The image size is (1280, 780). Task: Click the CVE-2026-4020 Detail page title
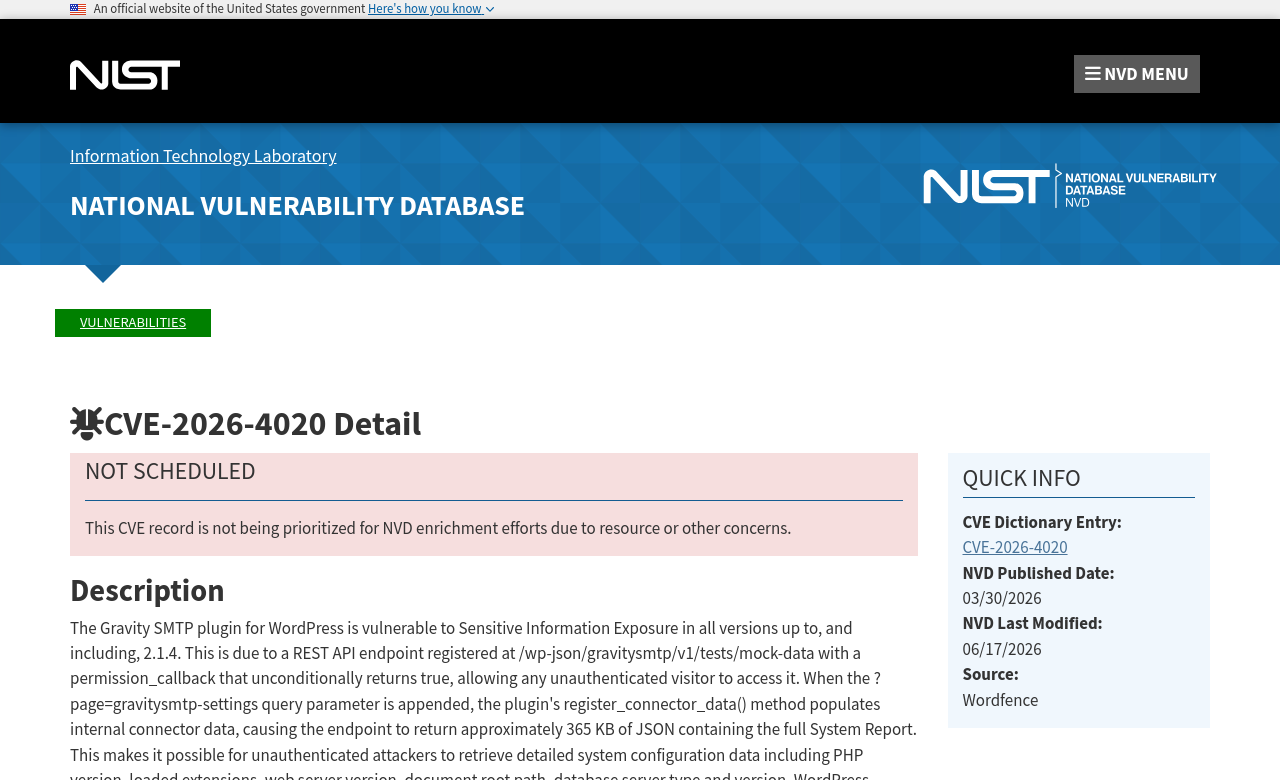point(263,424)
